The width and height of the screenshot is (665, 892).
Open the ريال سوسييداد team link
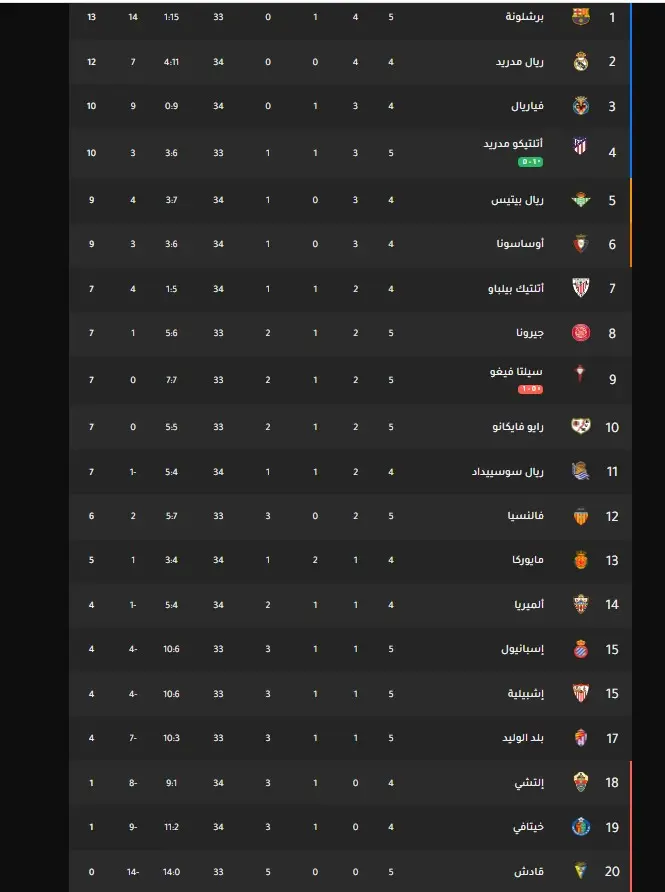(507, 472)
